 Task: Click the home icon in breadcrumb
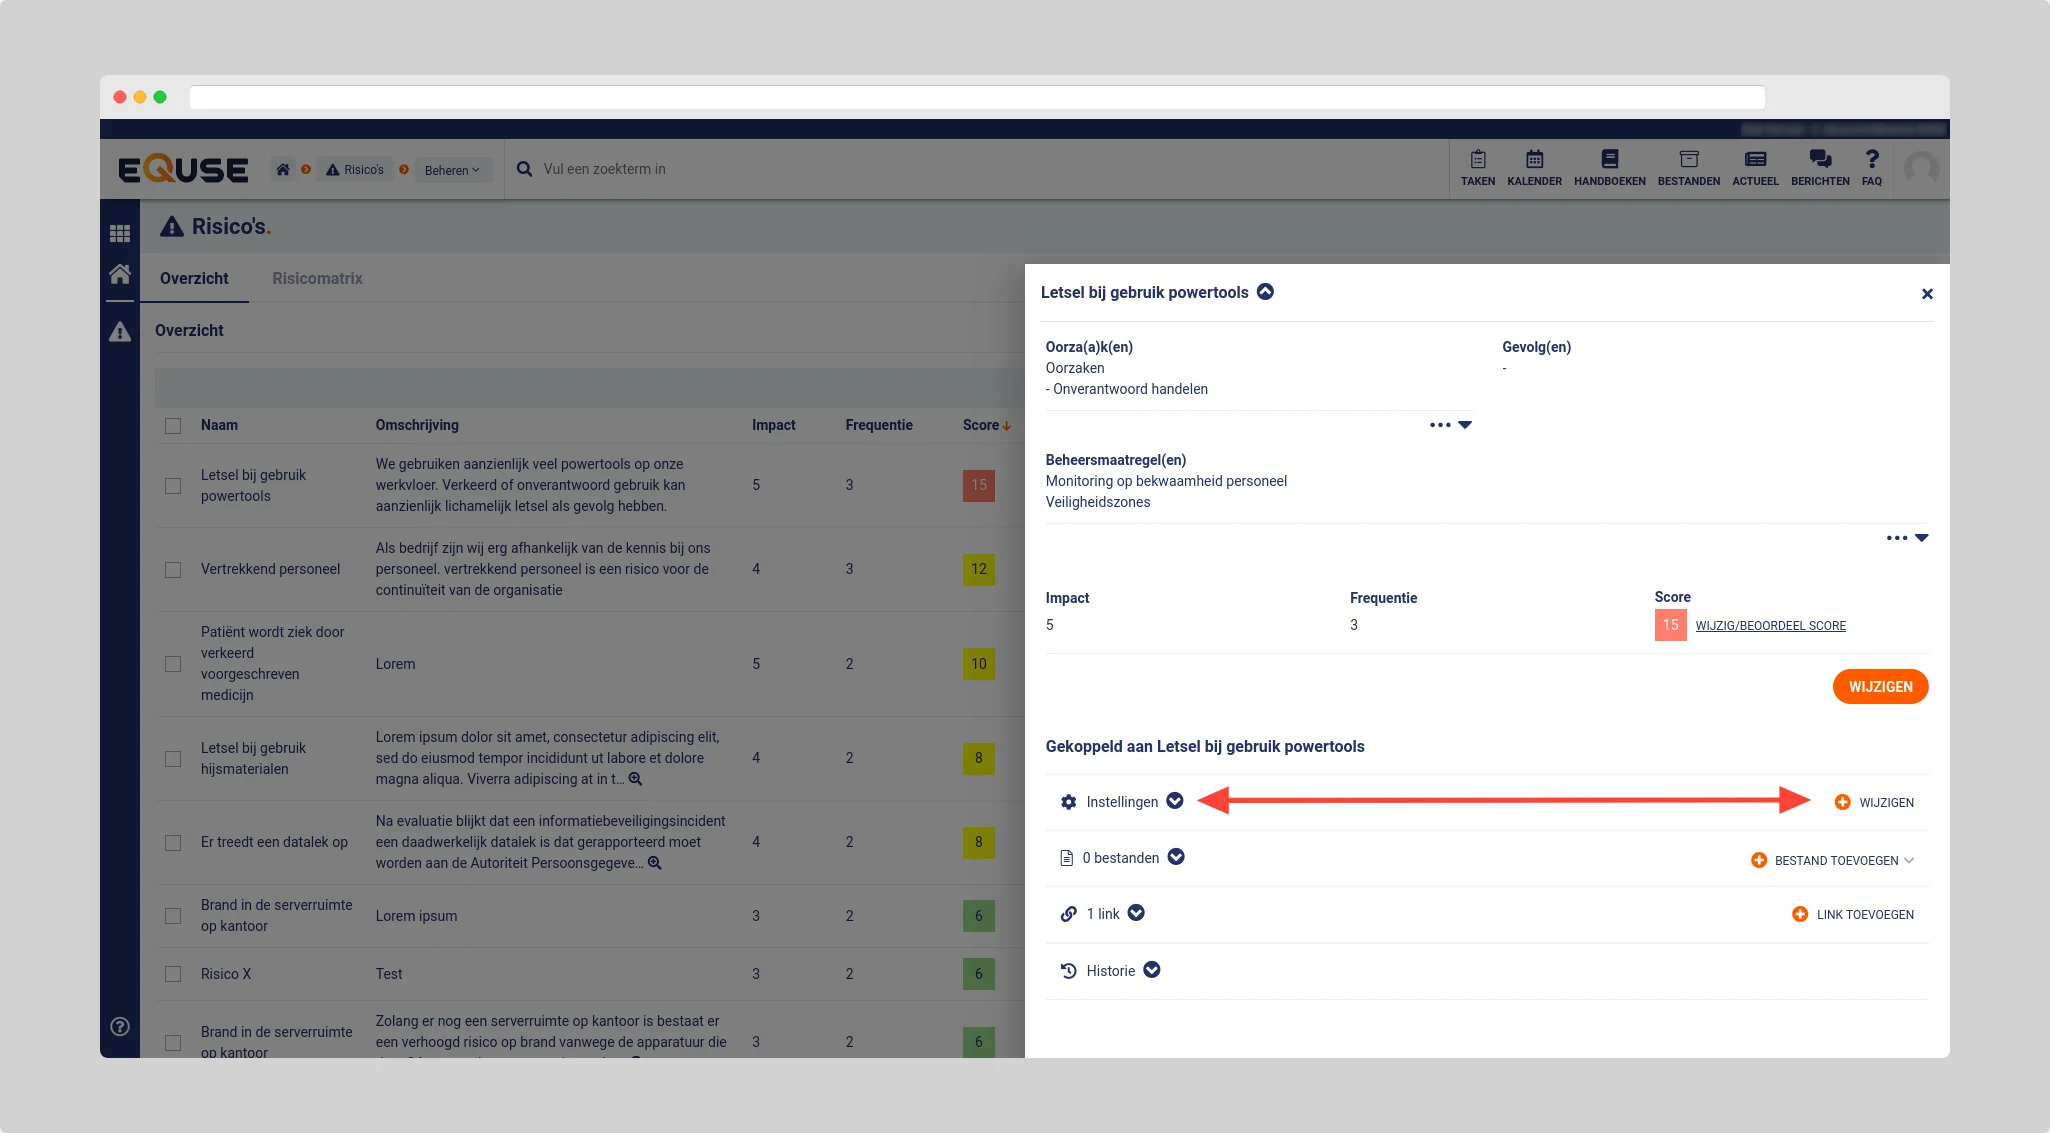point(283,170)
